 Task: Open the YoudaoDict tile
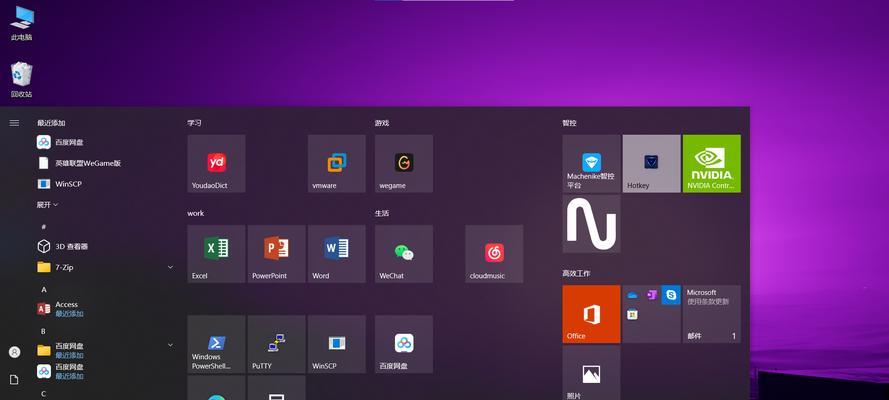click(x=216, y=164)
